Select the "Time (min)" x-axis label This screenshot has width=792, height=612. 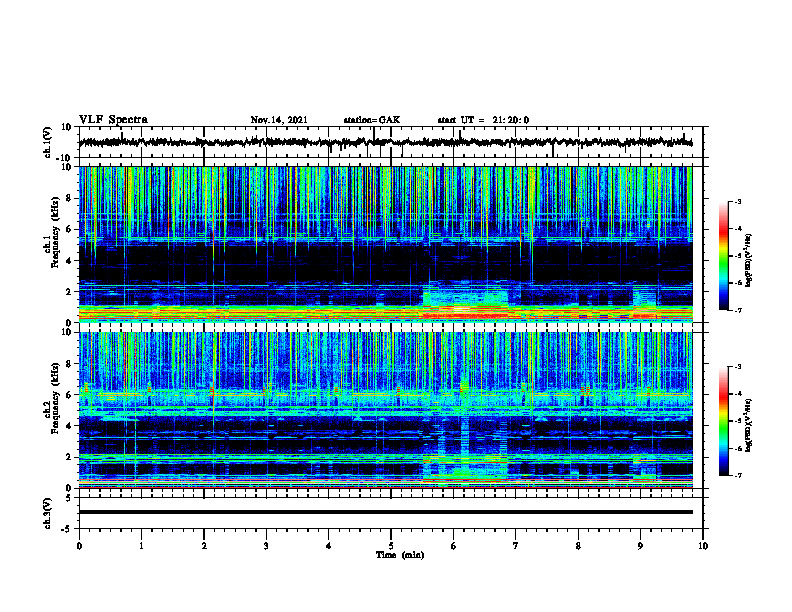[x=400, y=555]
